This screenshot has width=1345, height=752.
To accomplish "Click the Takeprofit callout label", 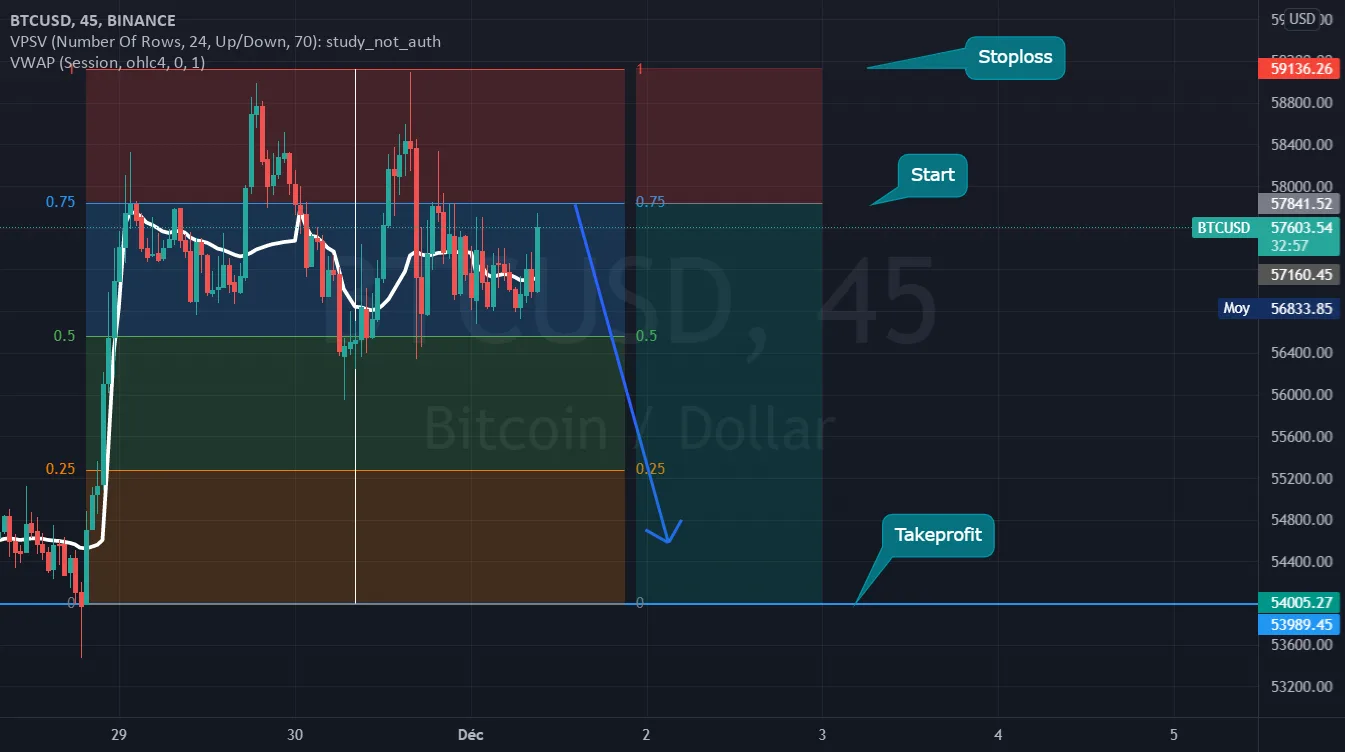I will coord(938,535).
